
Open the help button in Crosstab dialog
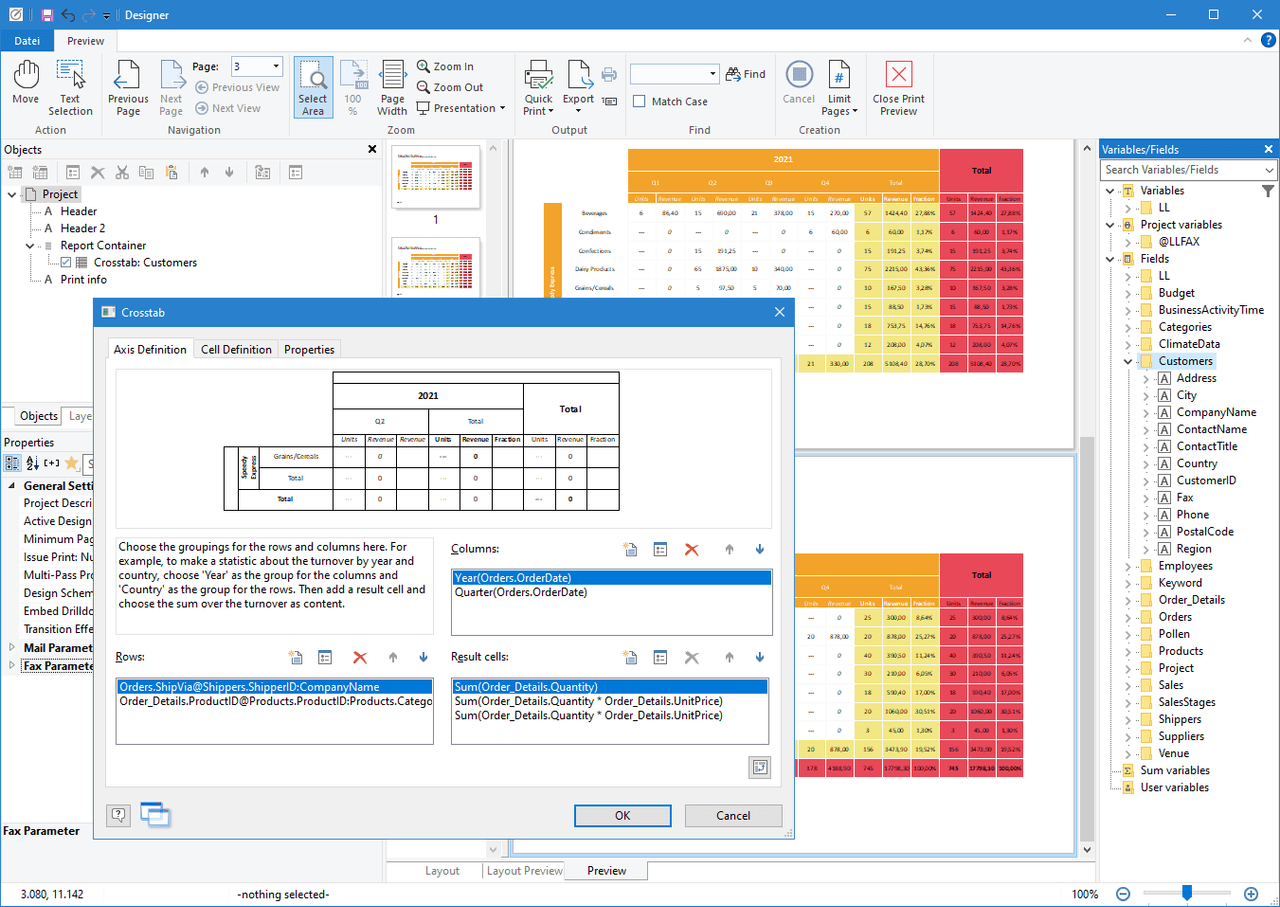118,815
